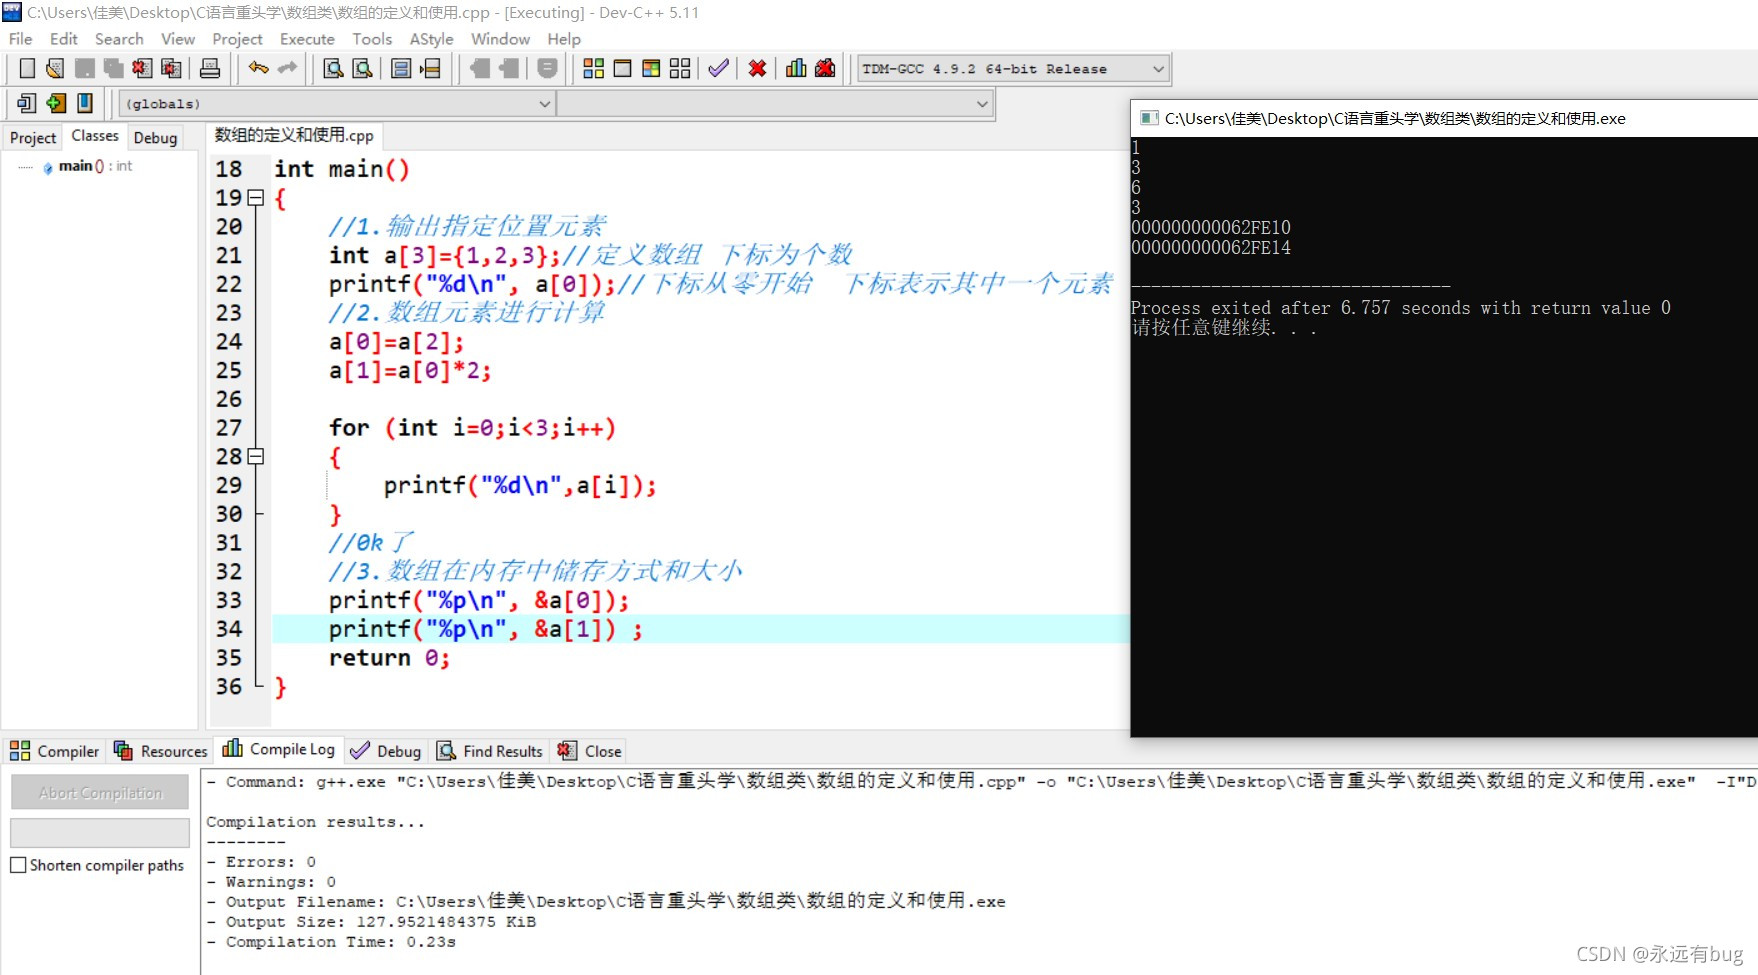Click the console window title bar

click(x=1444, y=118)
